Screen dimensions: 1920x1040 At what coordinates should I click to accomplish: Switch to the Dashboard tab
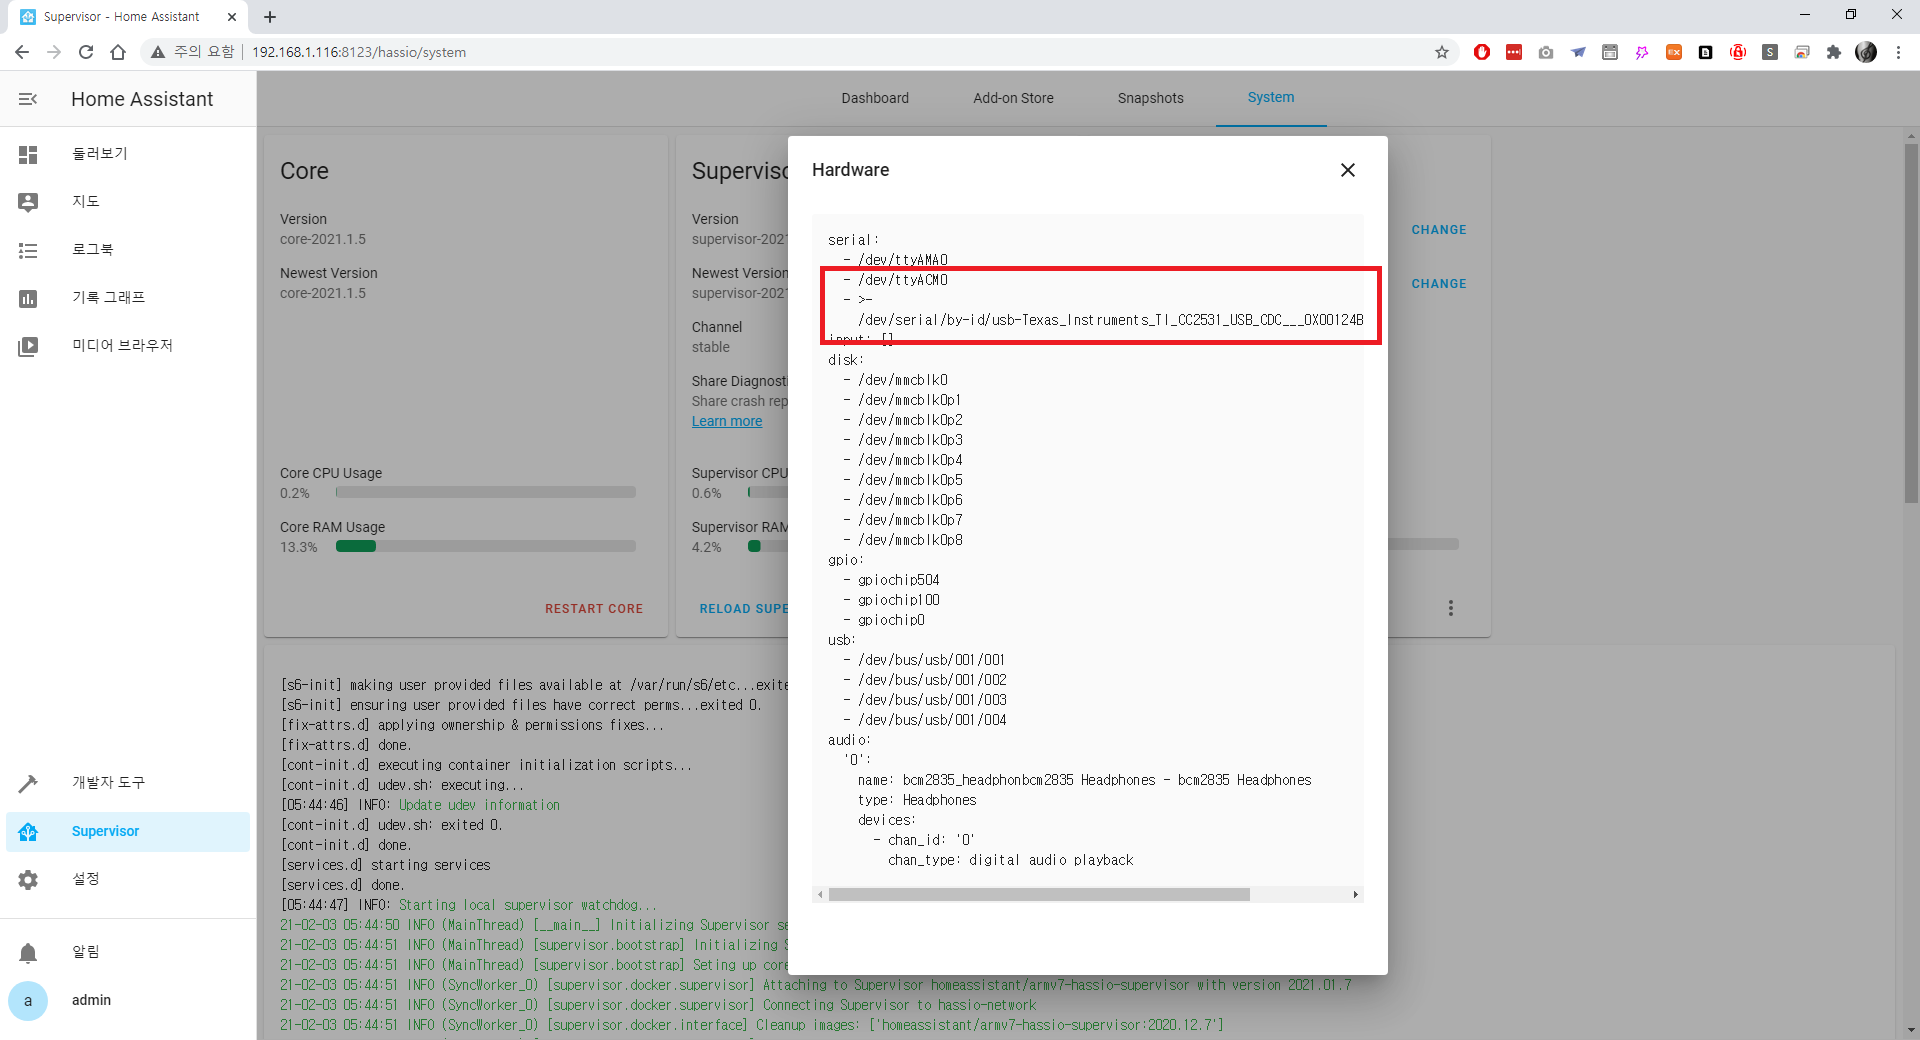pyautogui.click(x=875, y=98)
